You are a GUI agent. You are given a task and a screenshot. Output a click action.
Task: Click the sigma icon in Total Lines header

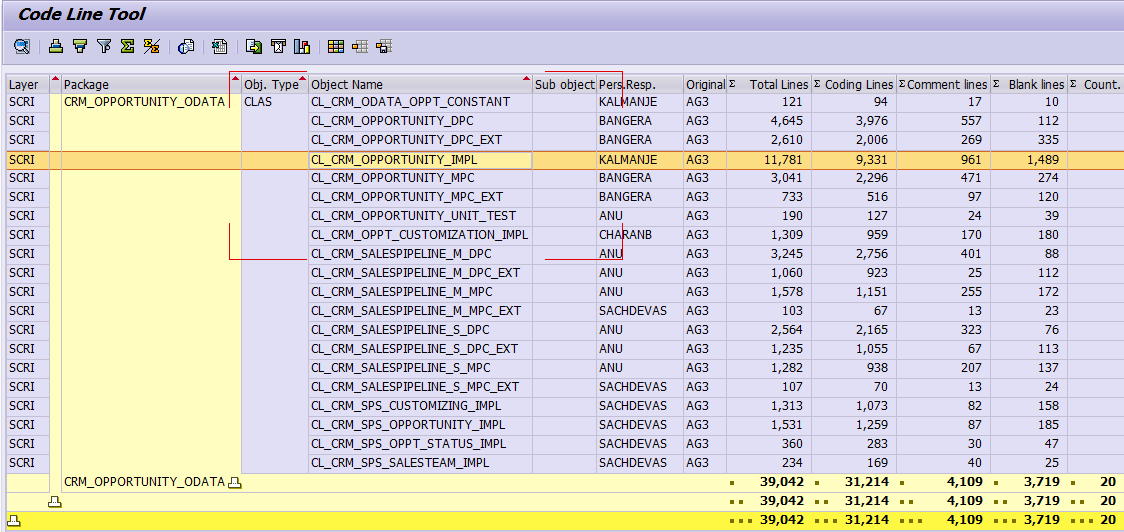pos(732,84)
